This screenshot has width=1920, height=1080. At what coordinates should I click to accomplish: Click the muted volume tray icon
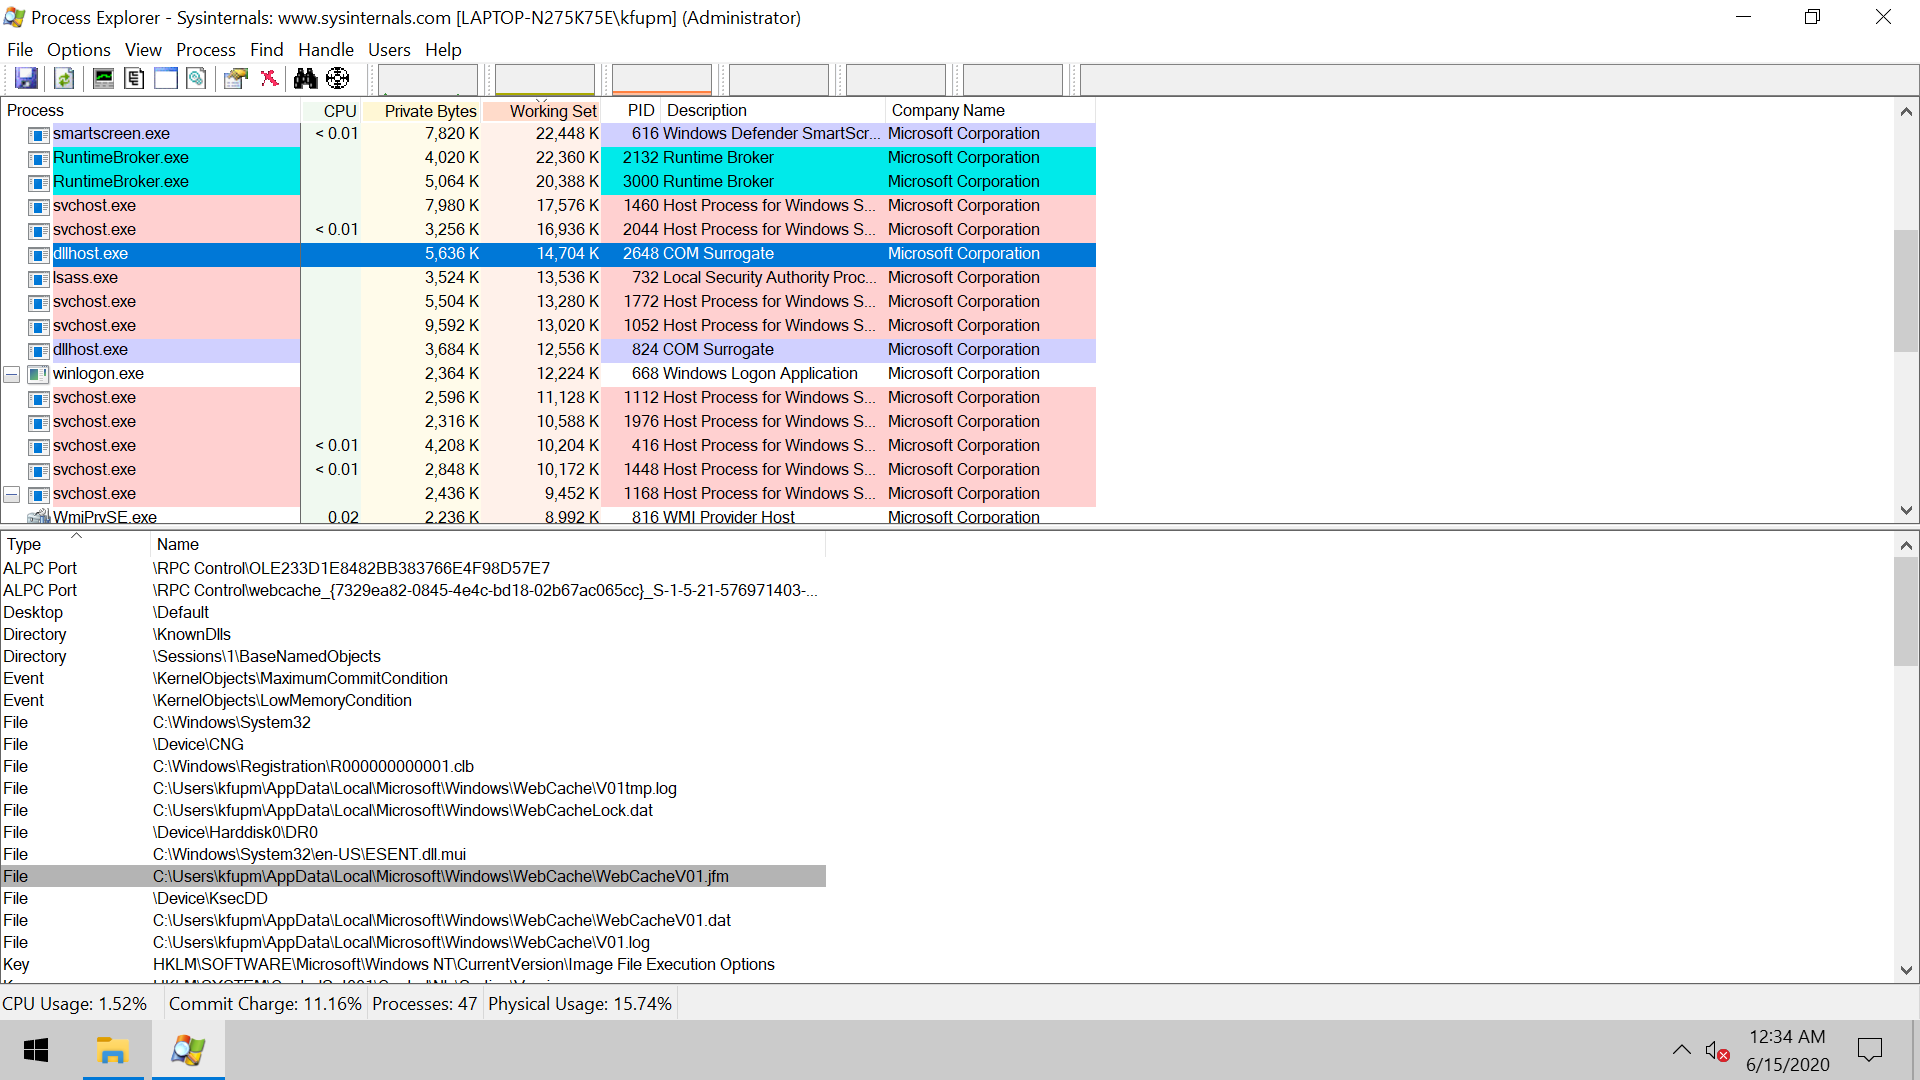(1717, 1050)
